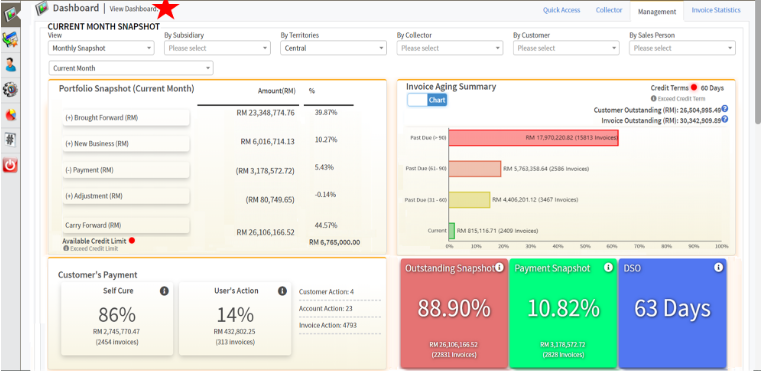
Task: Click the red dot beside Credit Terms
Action: [x=694, y=88]
